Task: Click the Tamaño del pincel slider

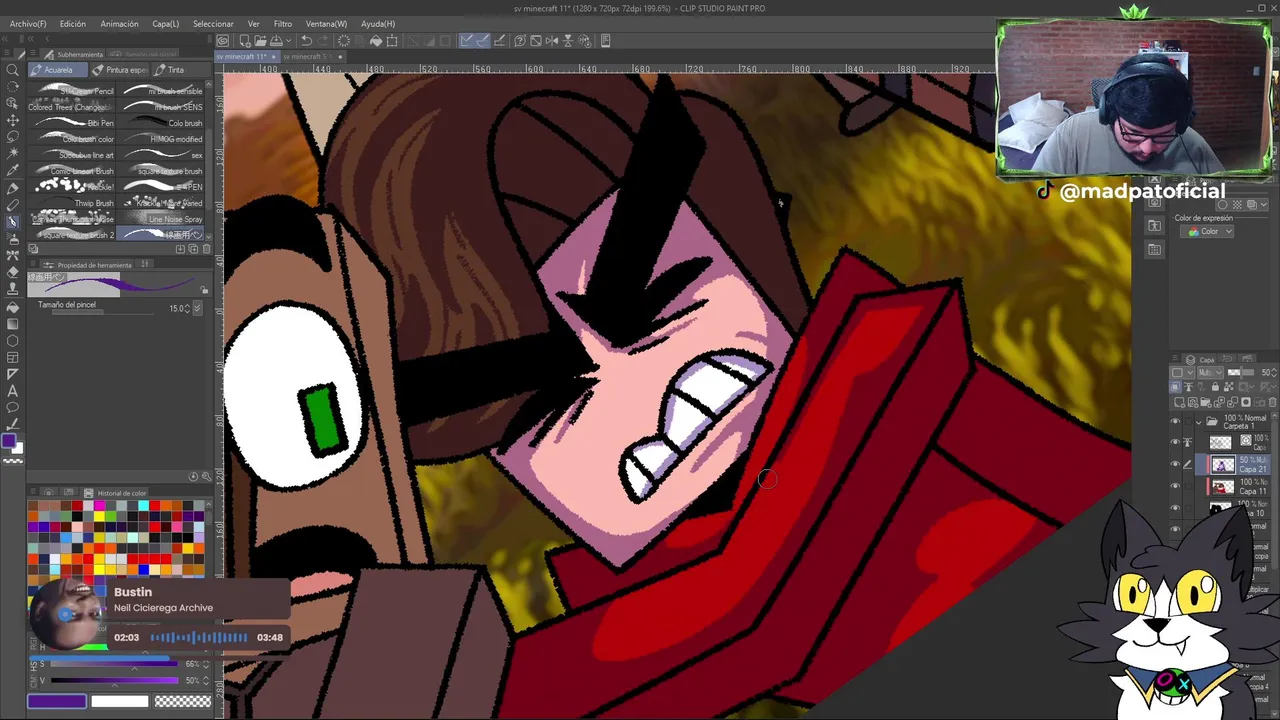Action: [x=102, y=312]
